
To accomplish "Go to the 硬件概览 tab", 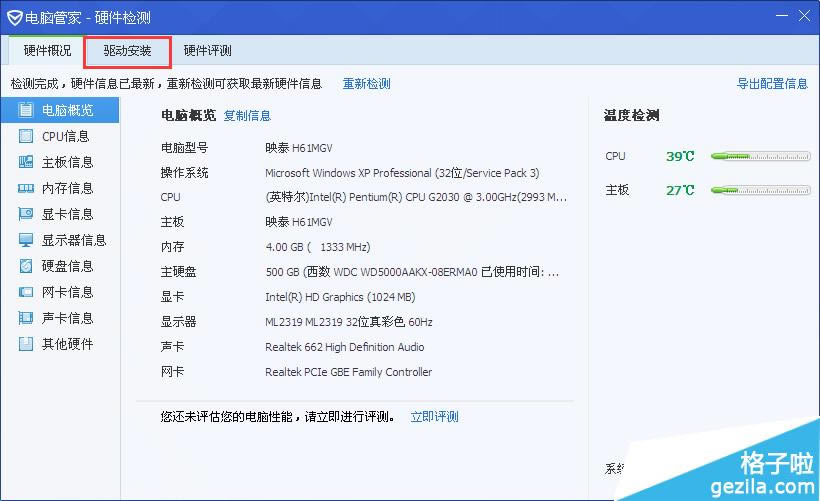I will [x=47, y=51].
